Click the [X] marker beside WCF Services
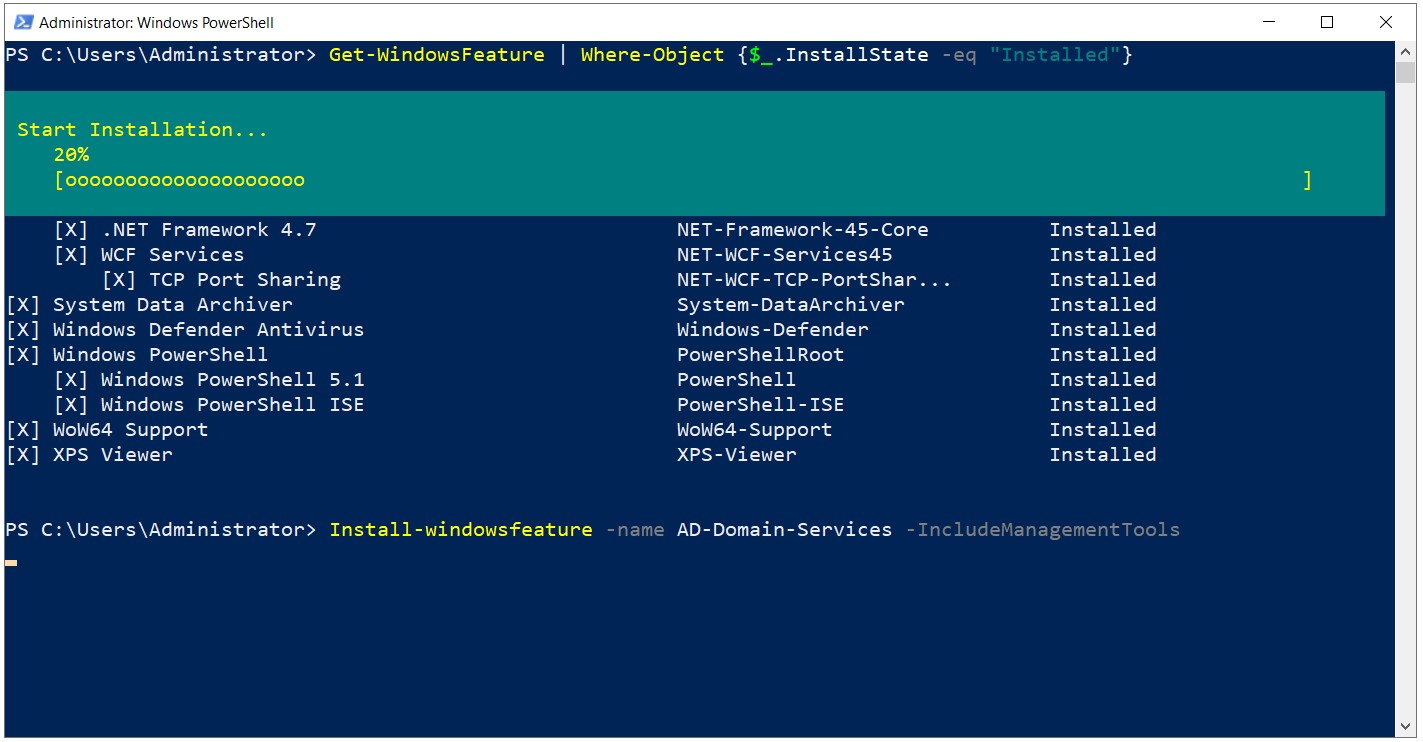This screenshot has width=1423, height=742. (x=71, y=254)
